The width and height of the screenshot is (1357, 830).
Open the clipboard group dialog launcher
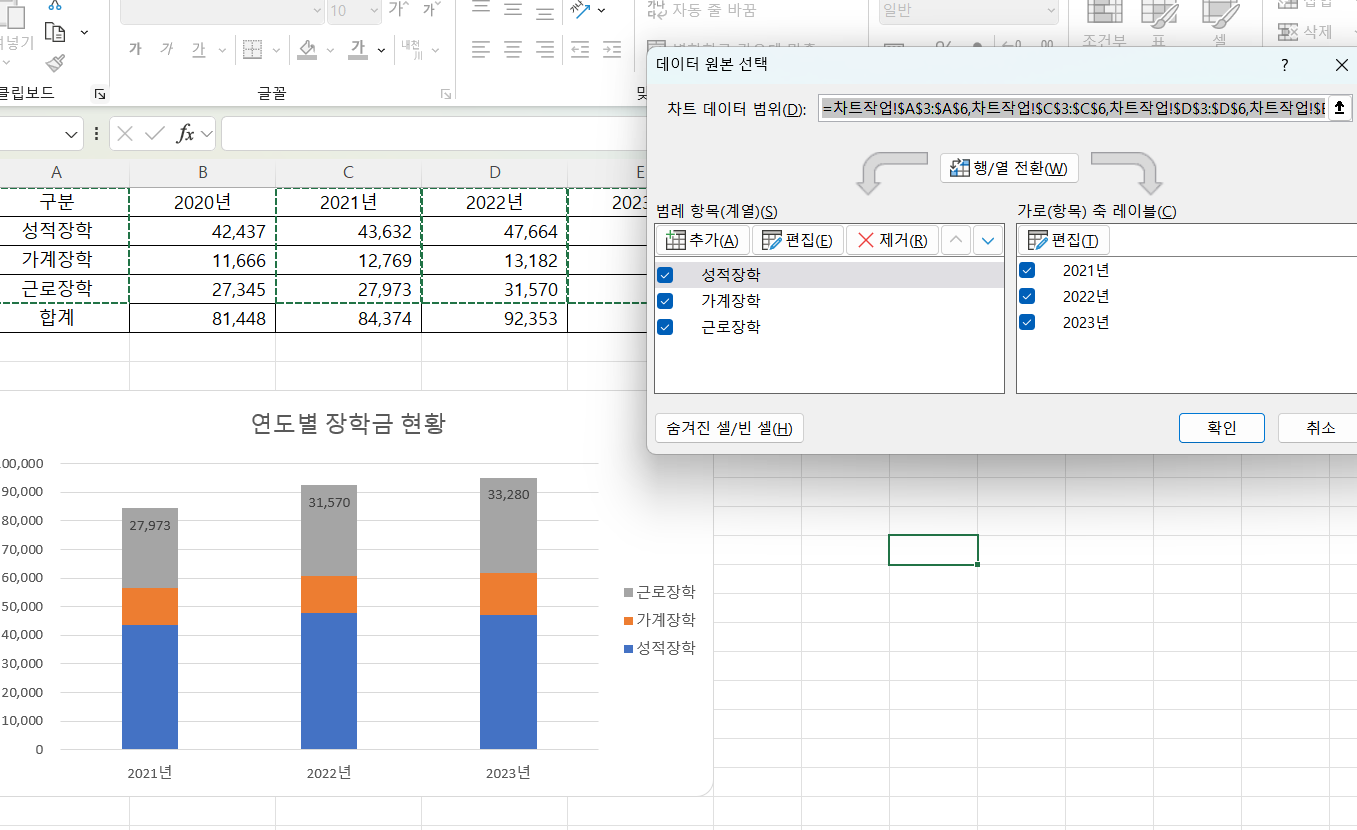(x=99, y=94)
